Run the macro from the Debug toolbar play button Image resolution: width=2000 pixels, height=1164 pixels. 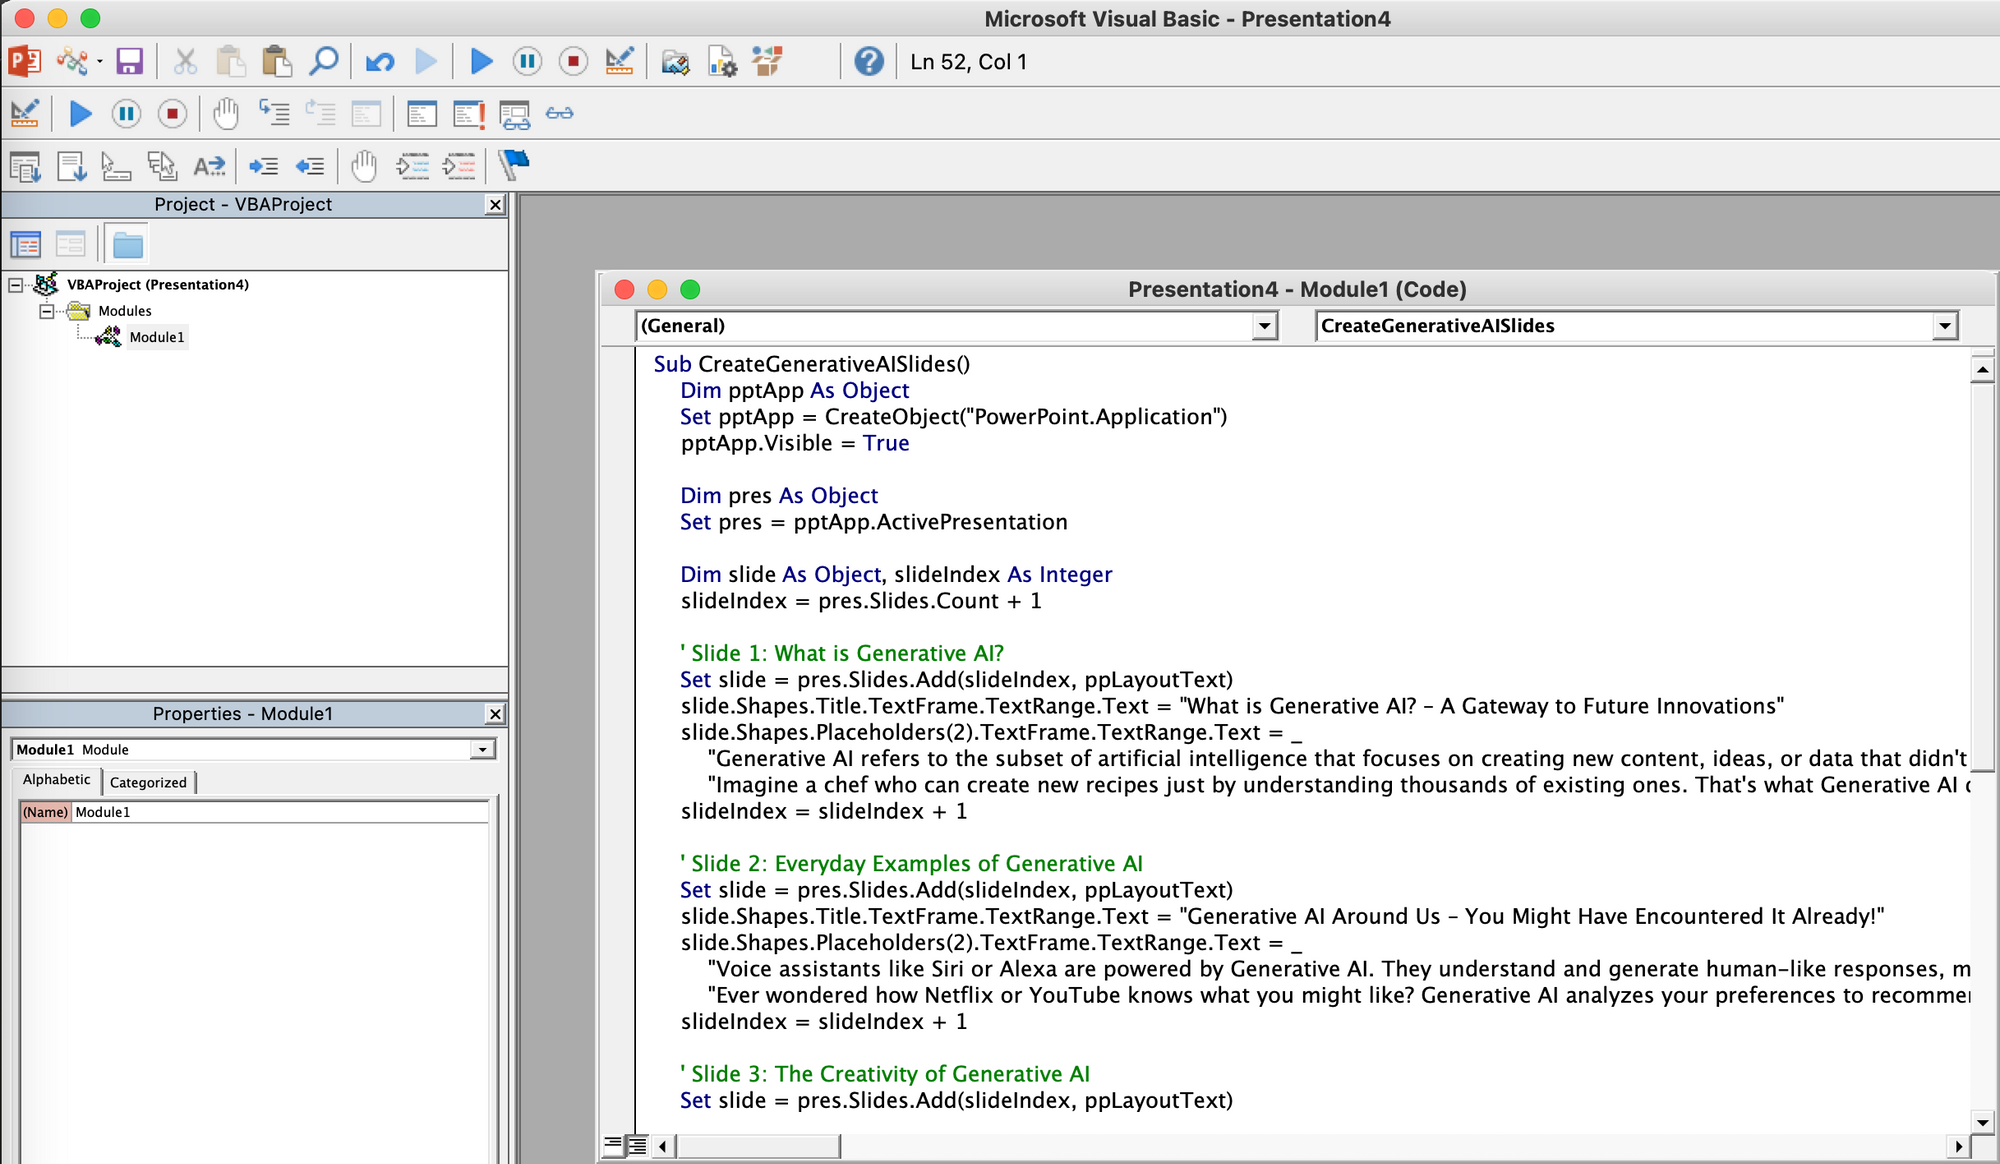point(81,114)
